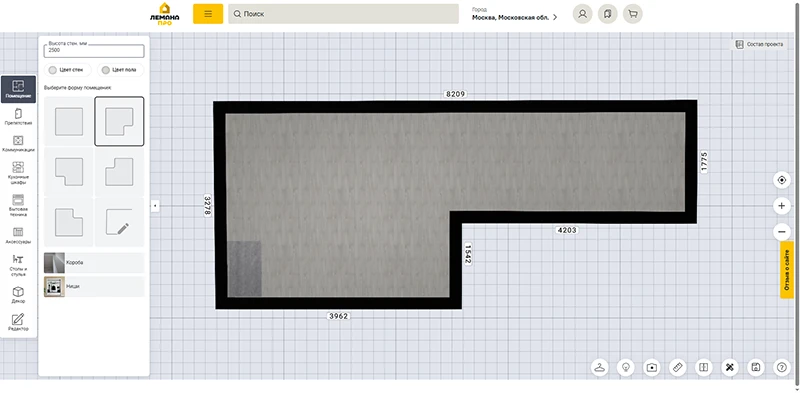Select the plain square room shape
This screenshot has width=800, height=393.
pyautogui.click(x=69, y=121)
